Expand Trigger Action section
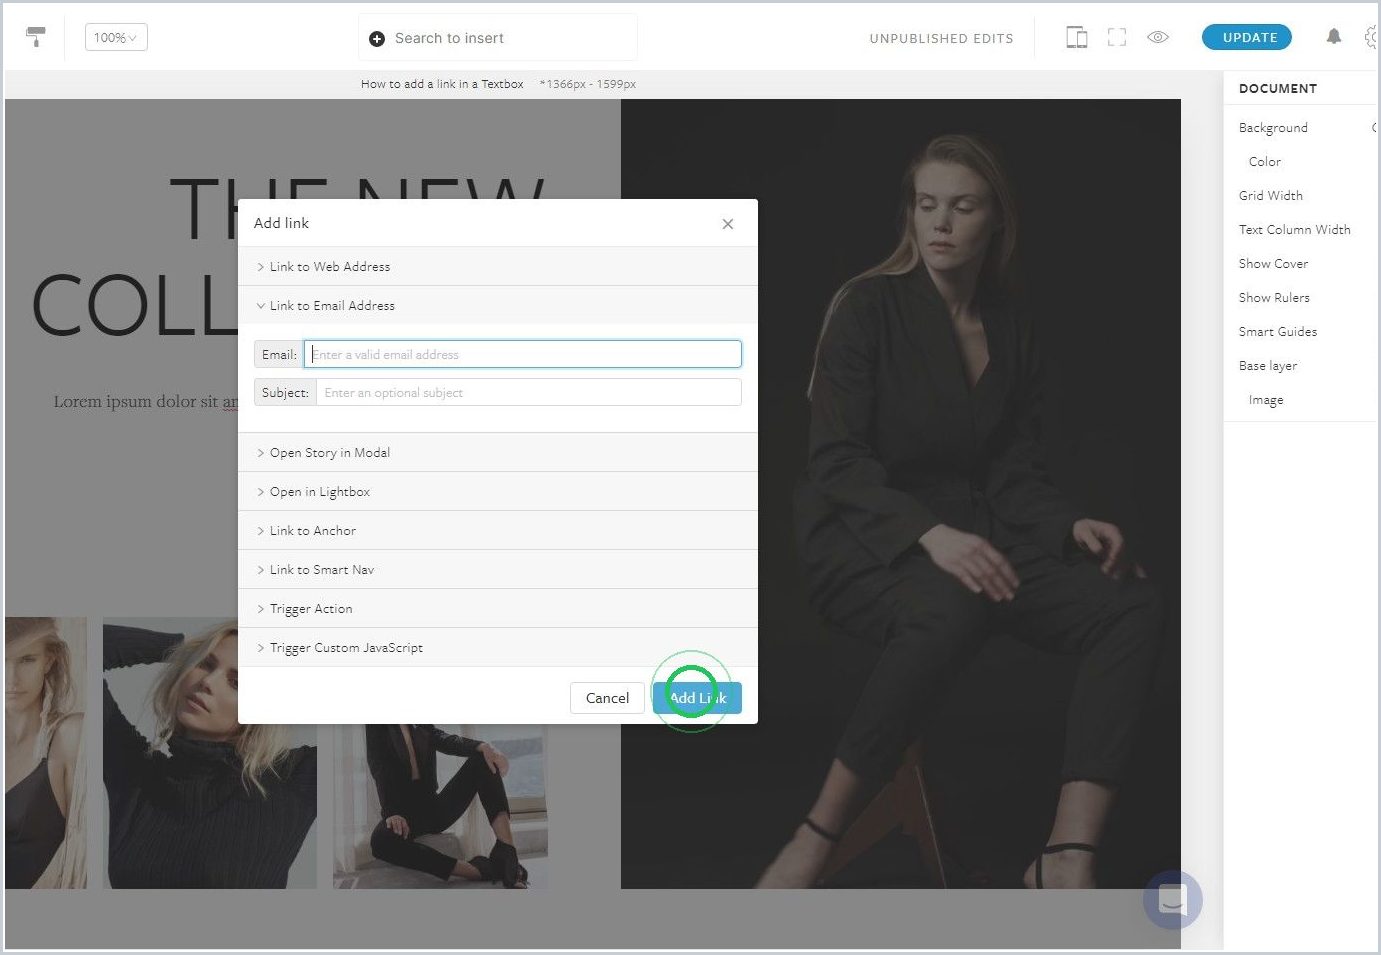The image size is (1381, 955). tap(497, 609)
